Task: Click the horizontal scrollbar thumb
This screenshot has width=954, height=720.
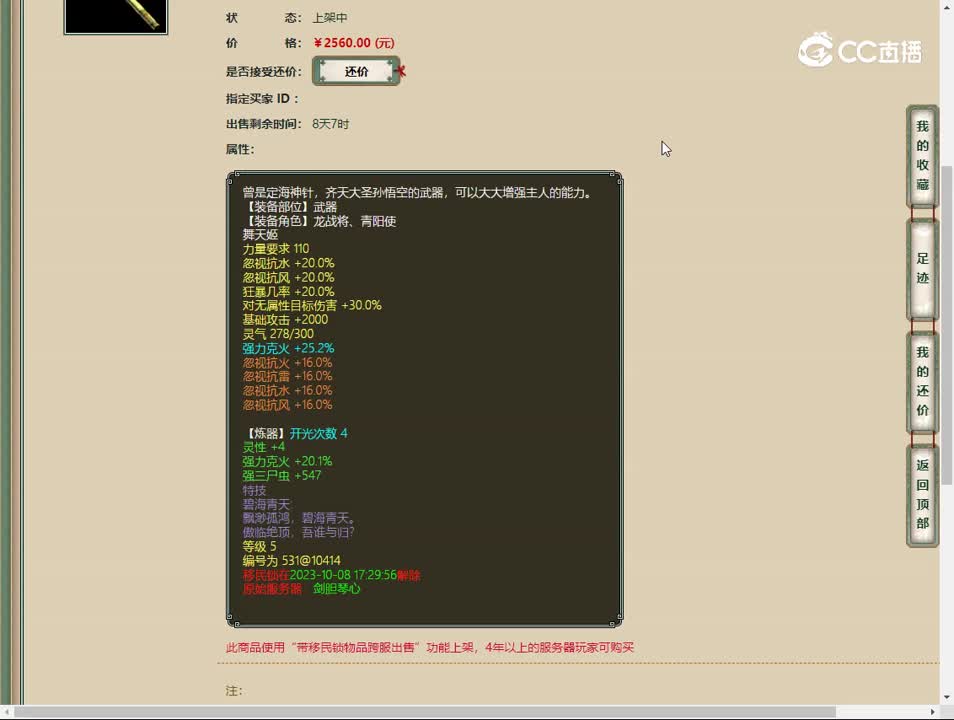Action: click(x=424, y=711)
